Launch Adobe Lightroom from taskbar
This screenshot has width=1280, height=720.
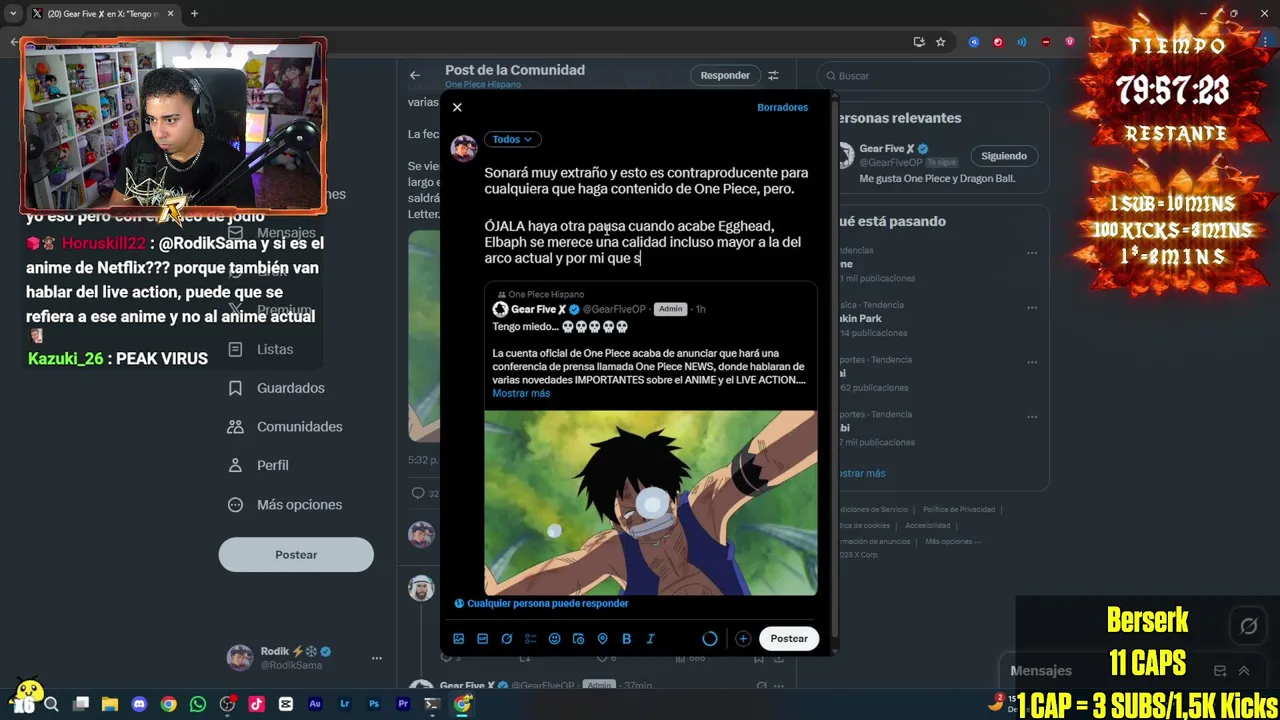click(345, 704)
